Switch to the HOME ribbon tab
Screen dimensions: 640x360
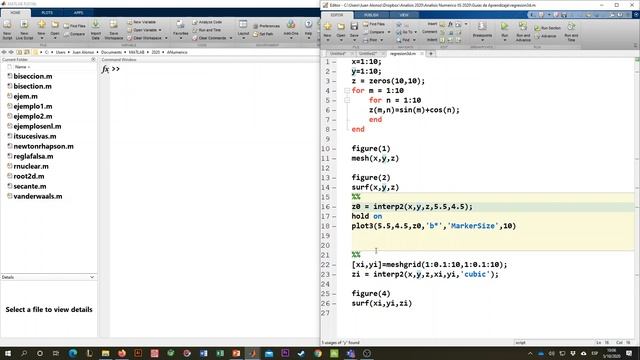click(15, 13)
